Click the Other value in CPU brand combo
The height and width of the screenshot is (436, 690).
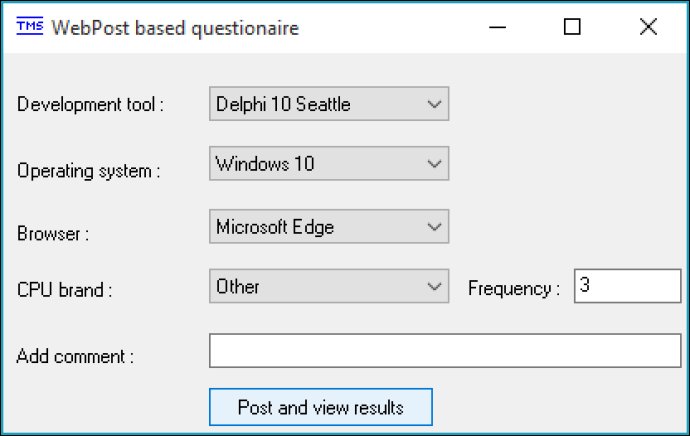point(238,286)
